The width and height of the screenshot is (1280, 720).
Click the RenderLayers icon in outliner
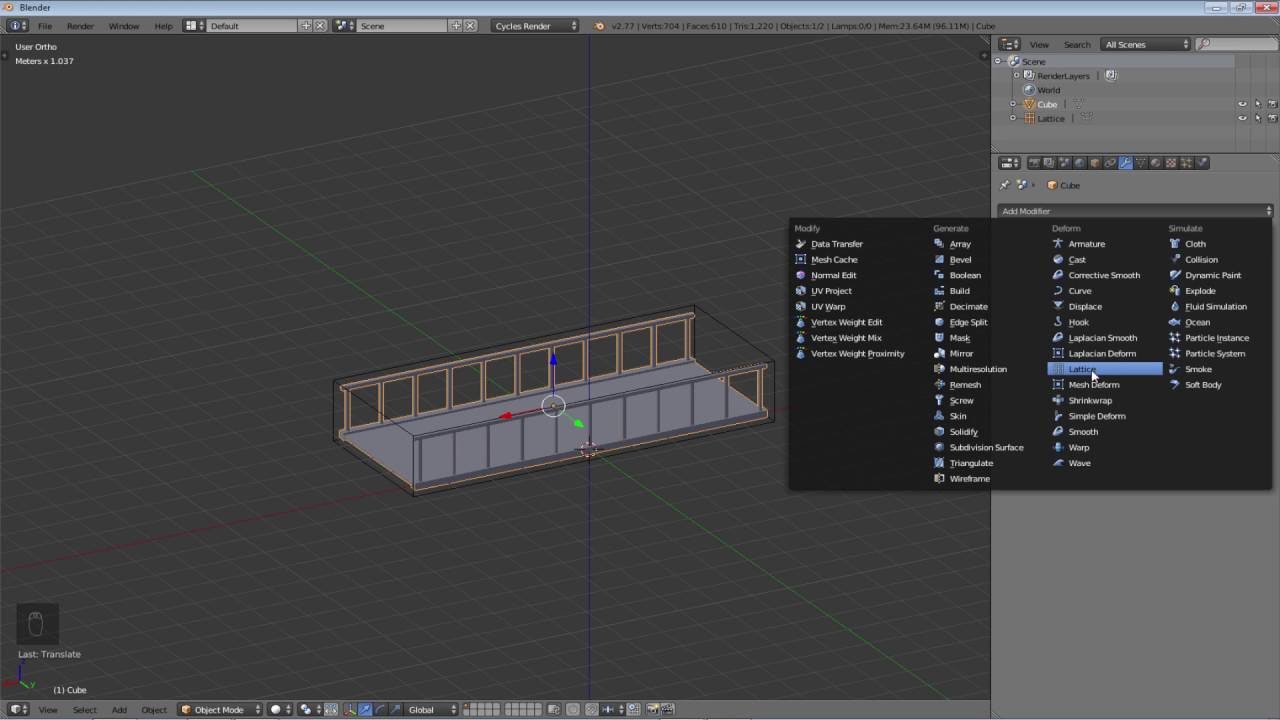click(1029, 76)
